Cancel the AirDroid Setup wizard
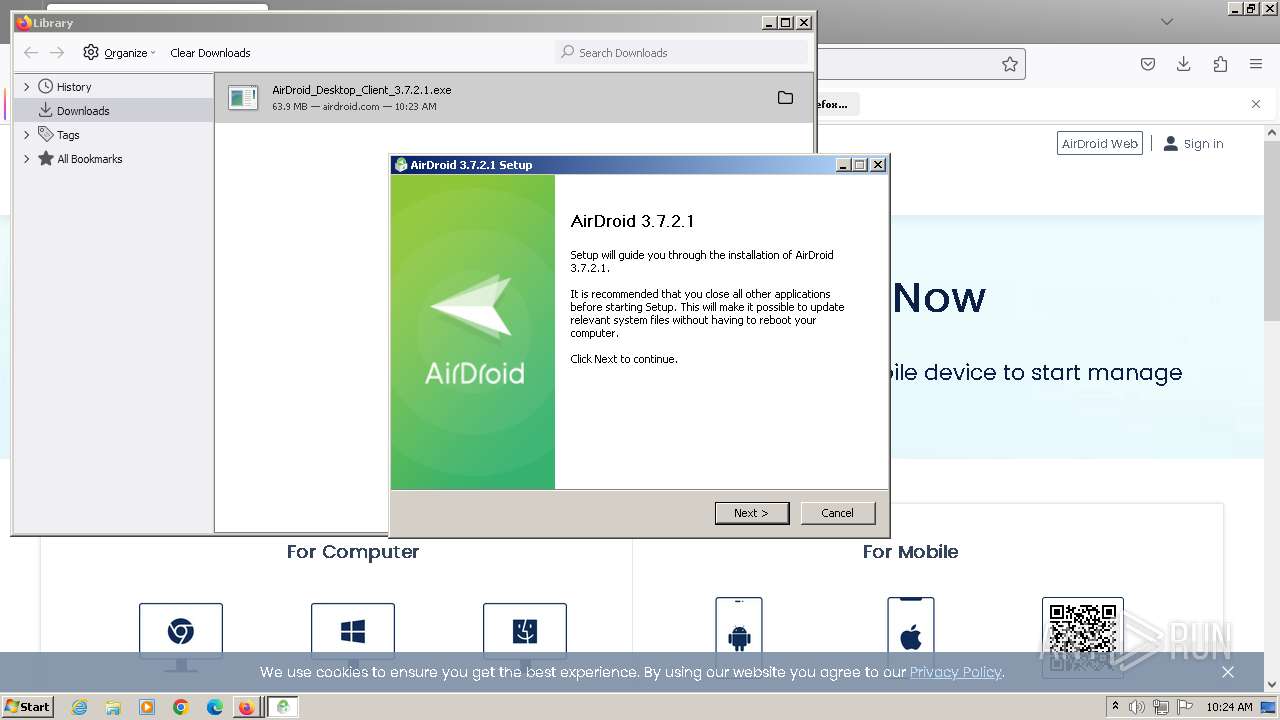1280x720 pixels. (x=838, y=513)
